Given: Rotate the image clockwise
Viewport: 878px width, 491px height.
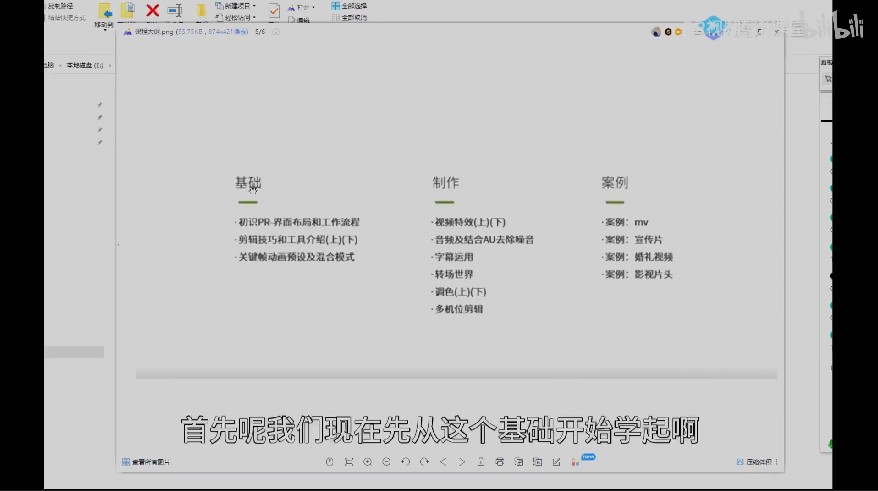Looking at the screenshot, I should point(424,462).
